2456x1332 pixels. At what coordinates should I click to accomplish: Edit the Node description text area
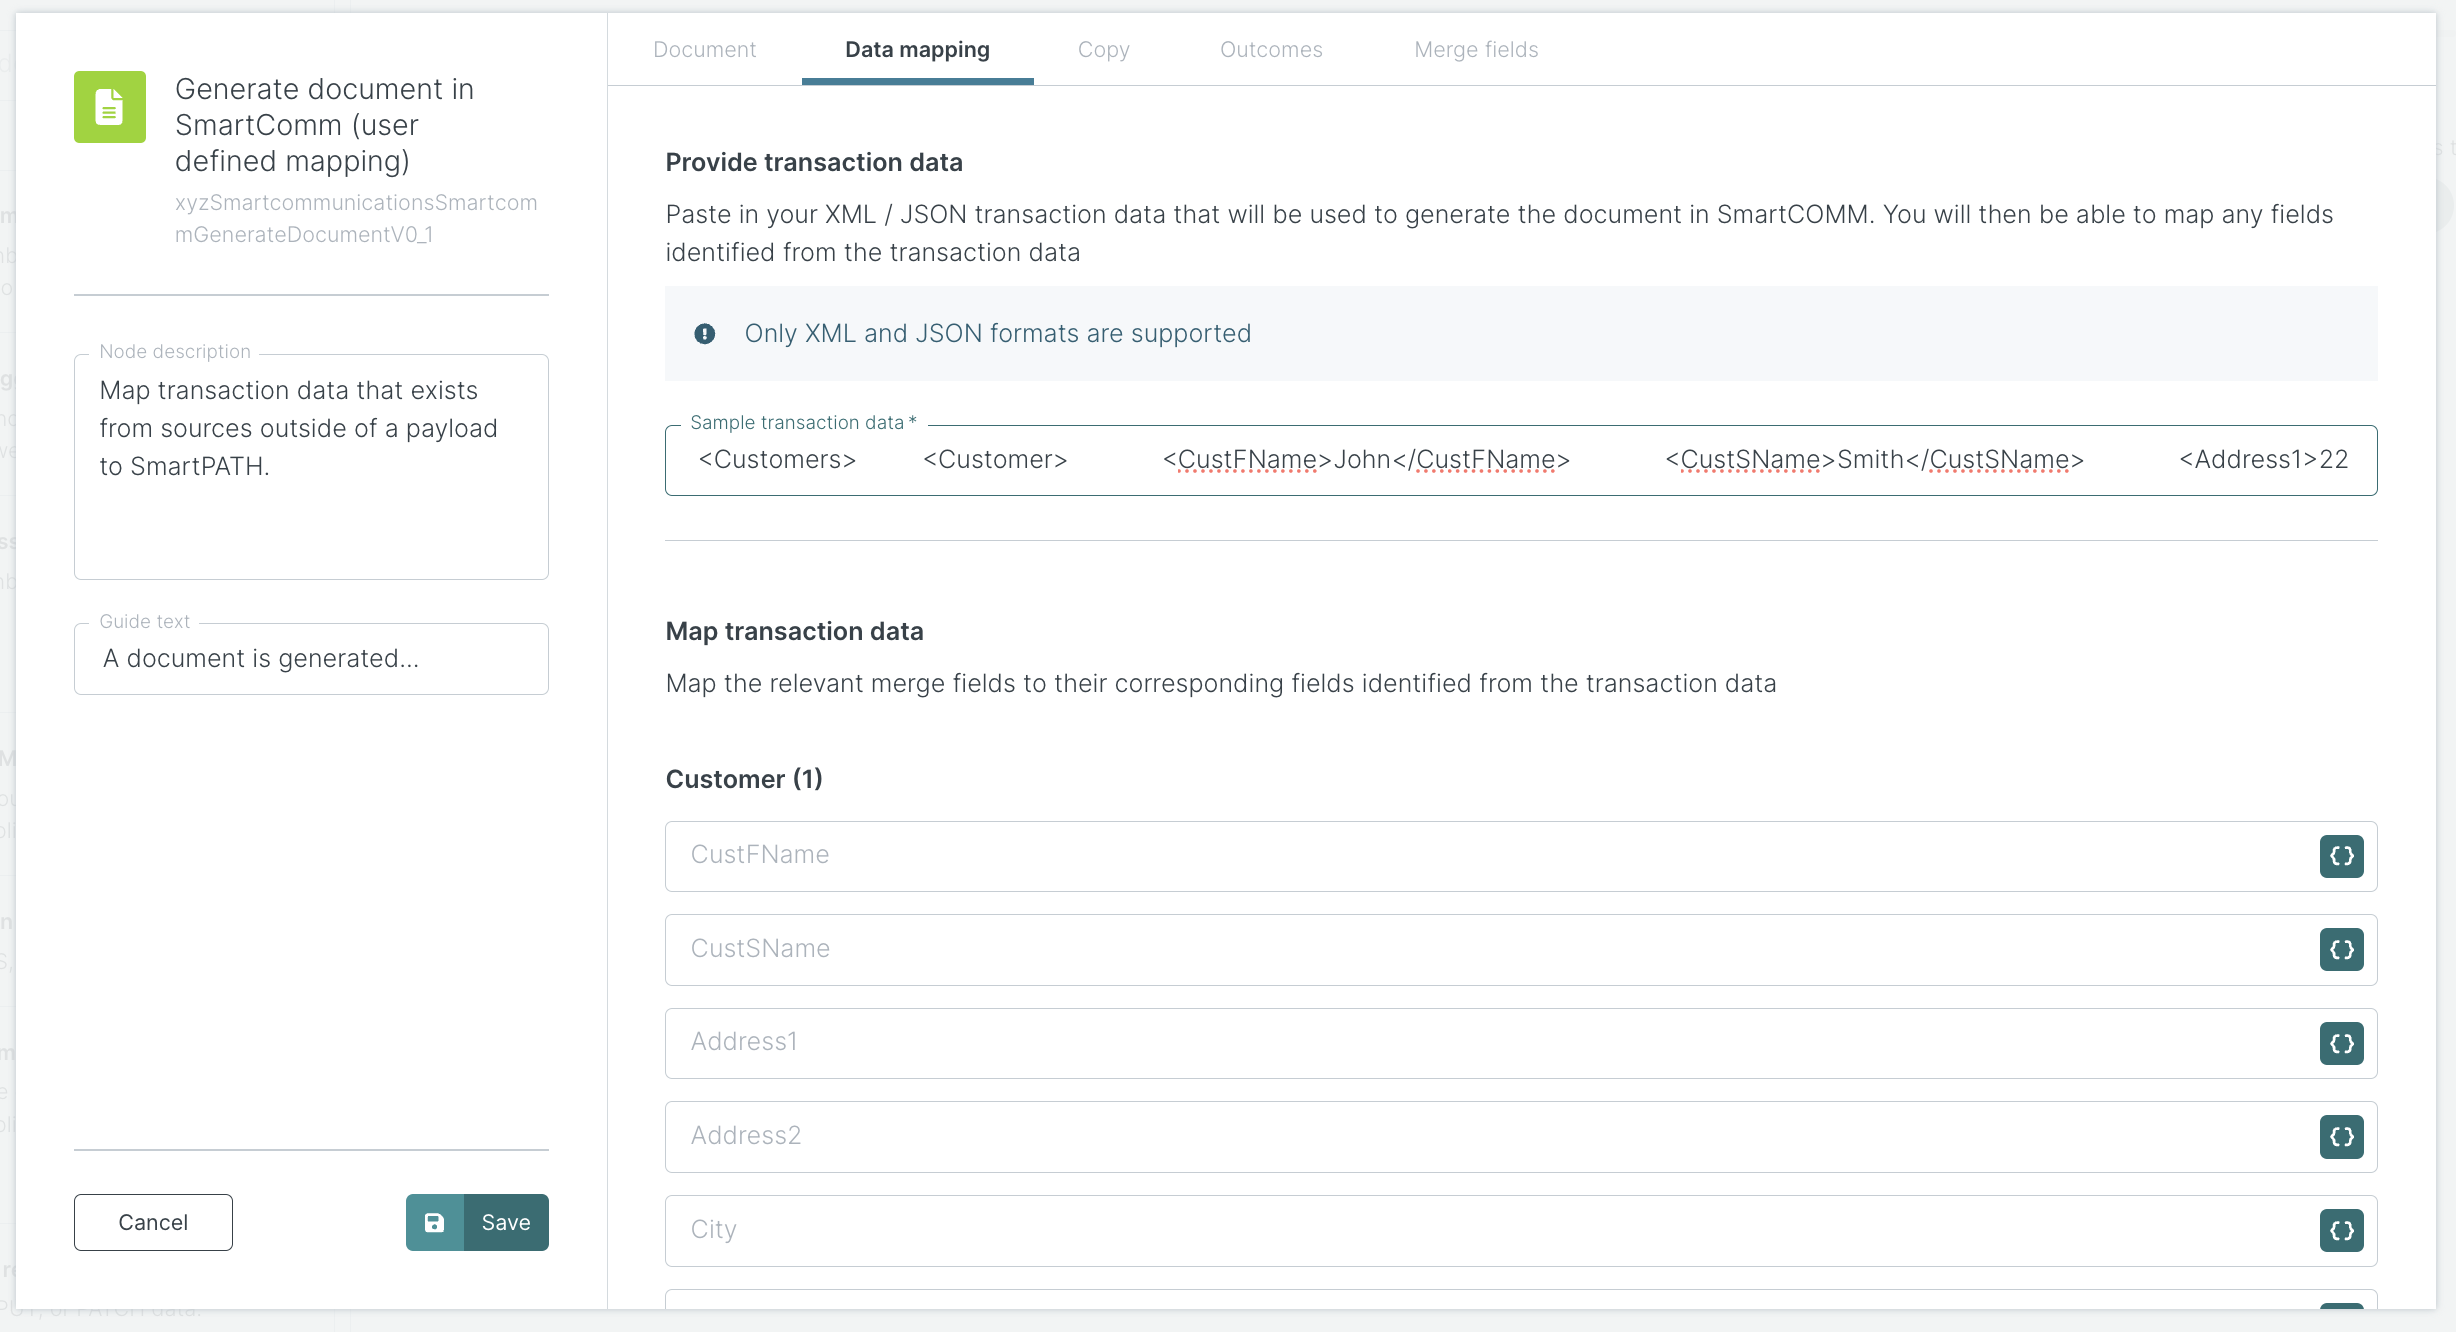tap(311, 467)
